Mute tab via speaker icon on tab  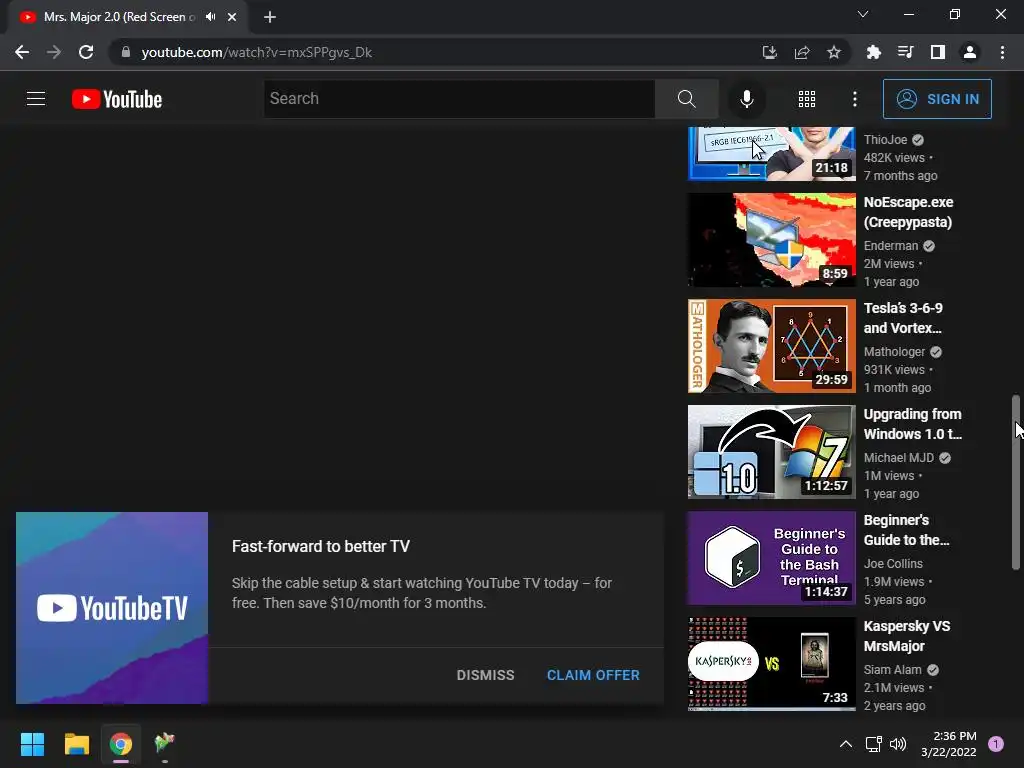tap(210, 17)
